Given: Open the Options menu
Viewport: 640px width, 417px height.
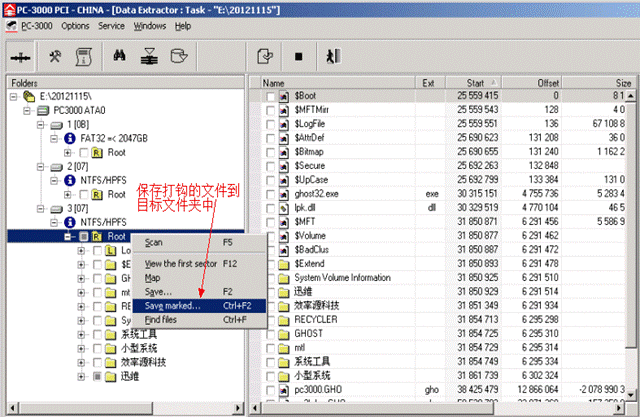Looking at the screenshot, I should tap(76, 26).
